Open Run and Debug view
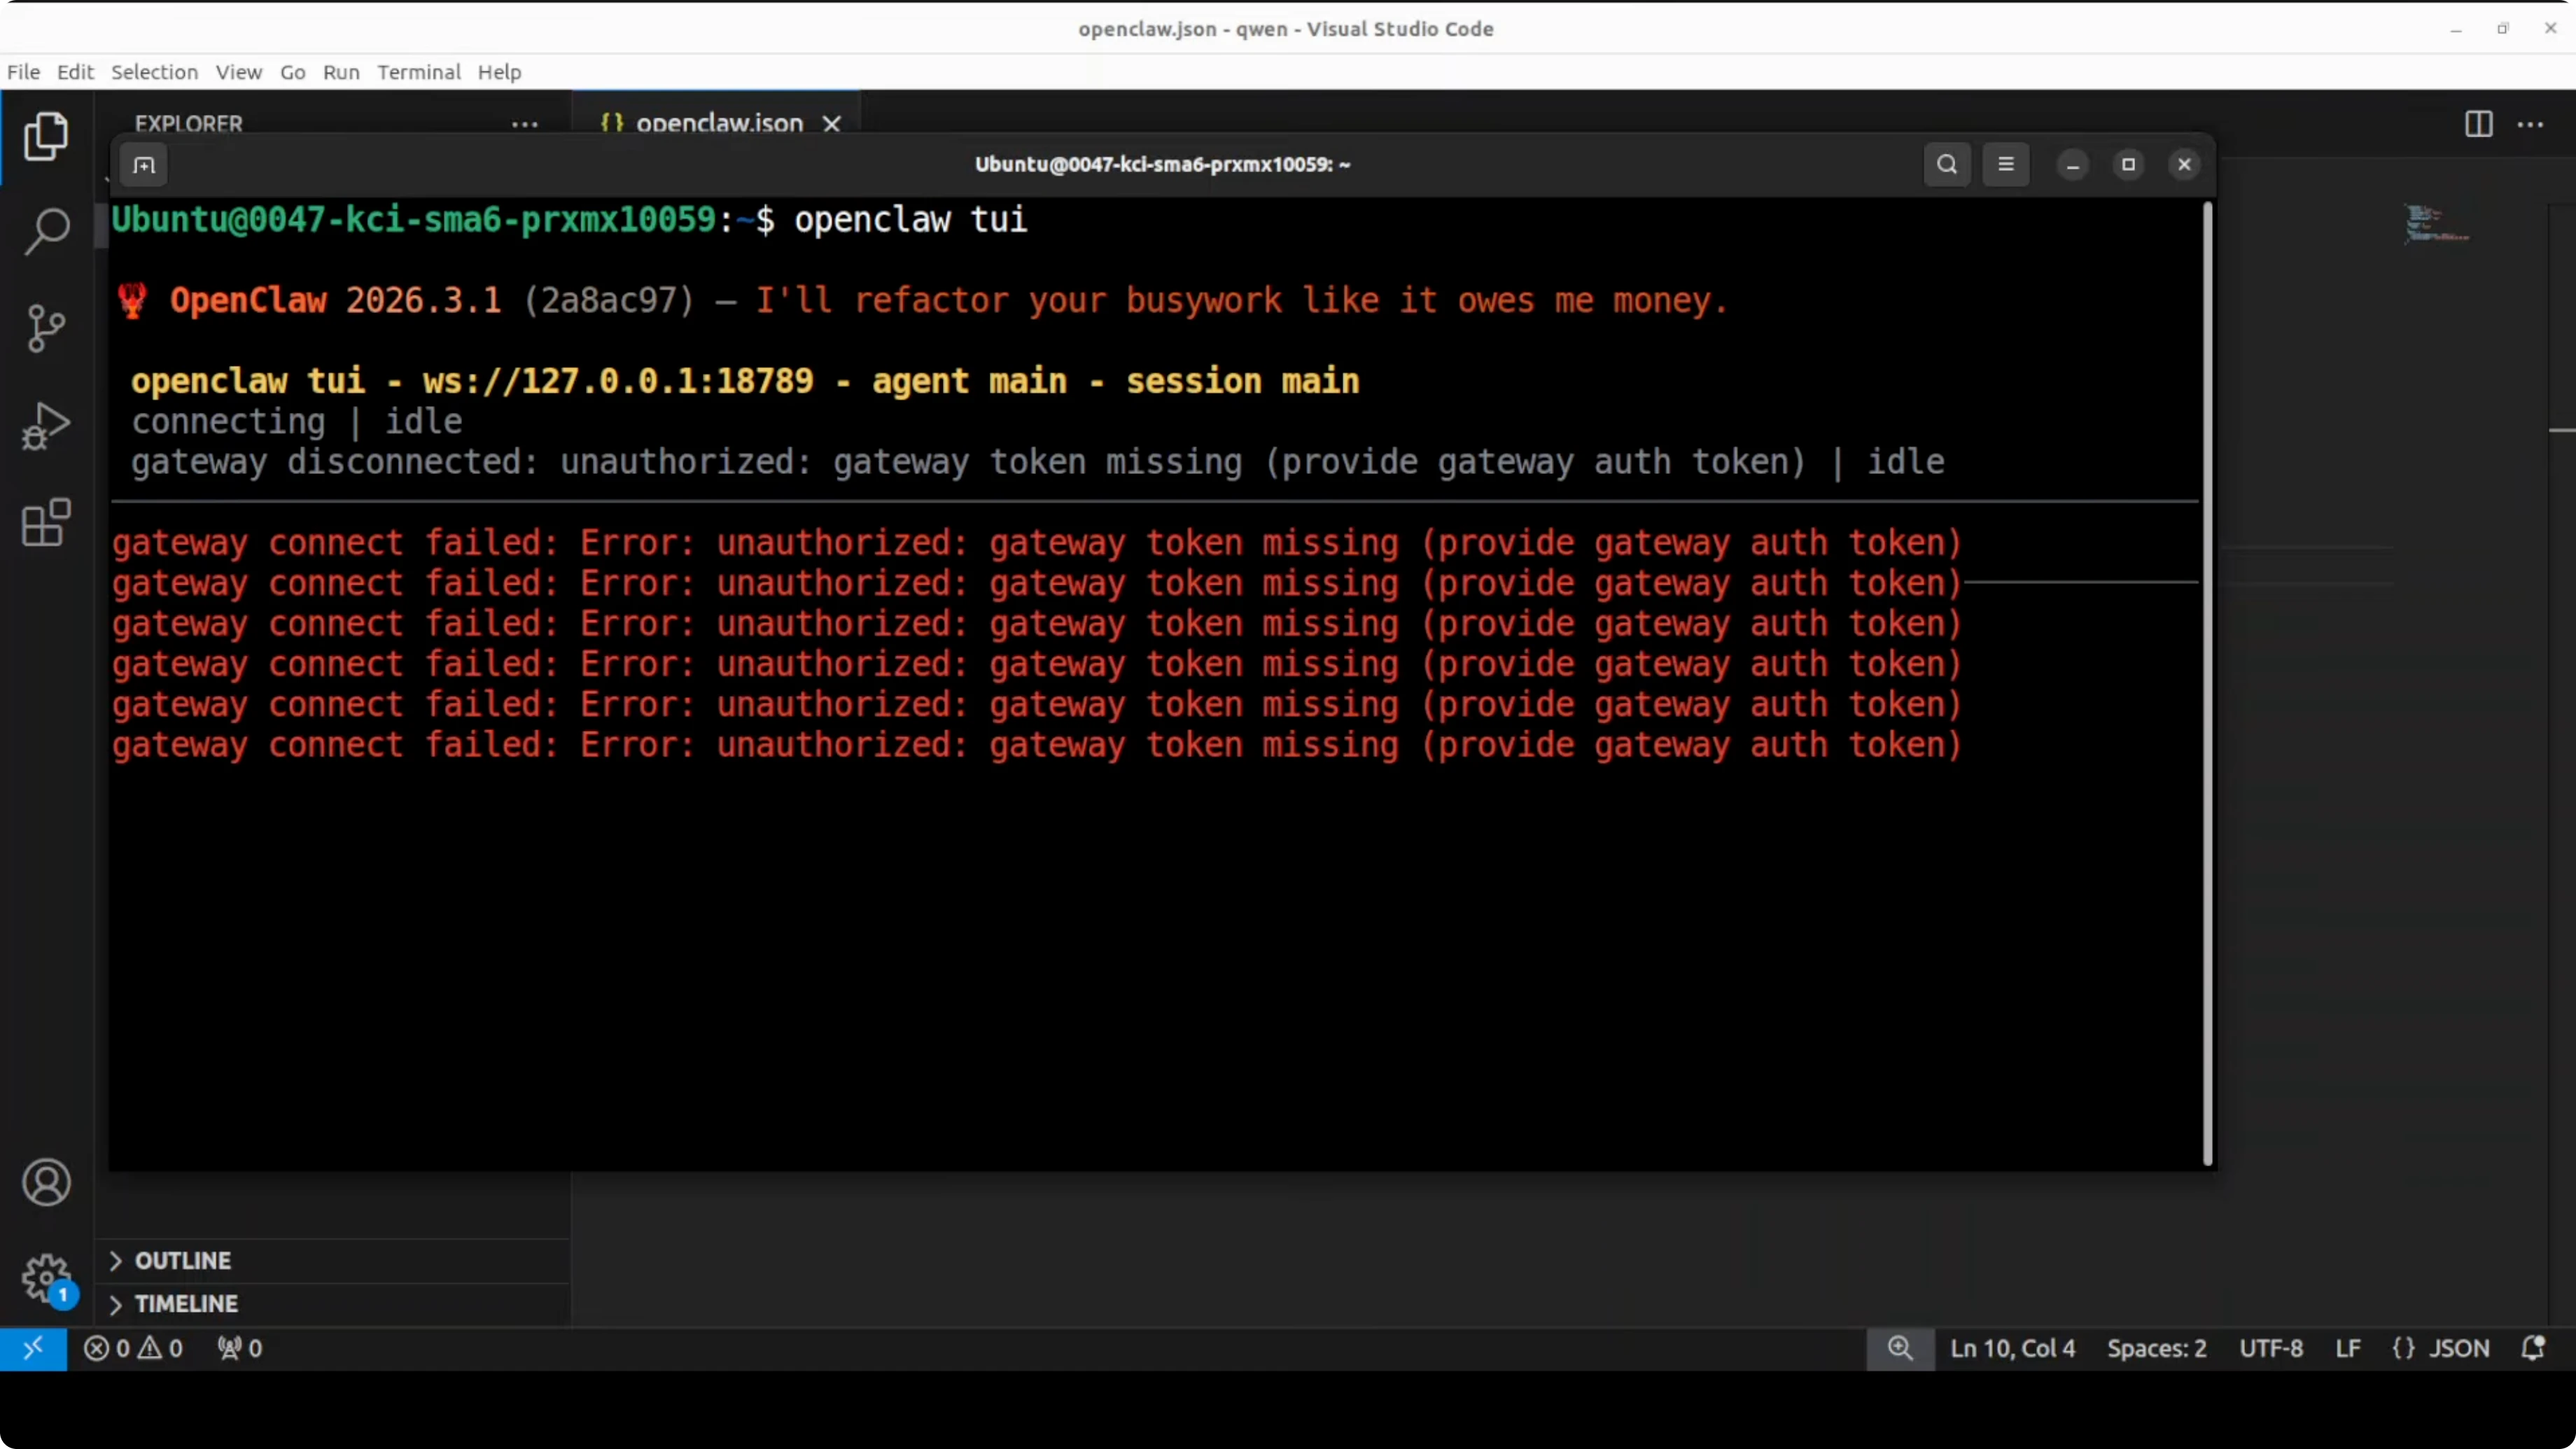The width and height of the screenshot is (2576, 1449). (46, 426)
